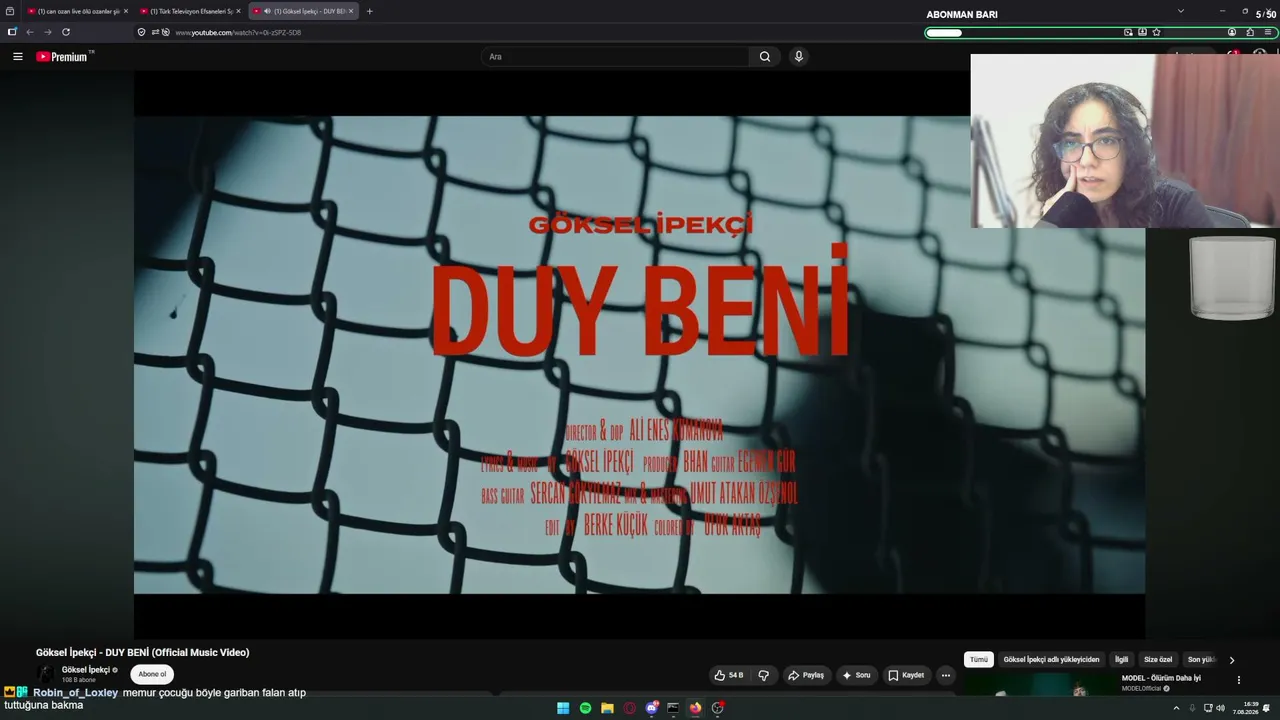
Task: Open the Göksel İpekçi channel avatar
Action: point(46,674)
